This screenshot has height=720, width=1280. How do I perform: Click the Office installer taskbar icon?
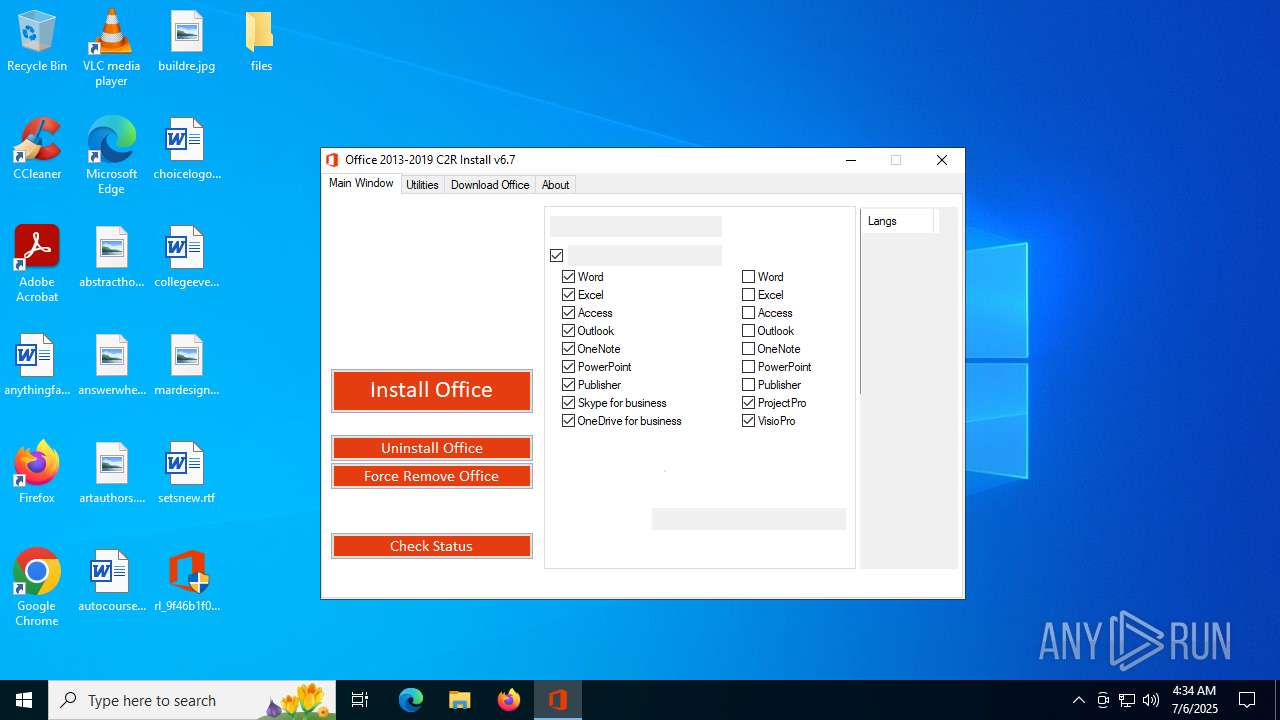coord(557,700)
